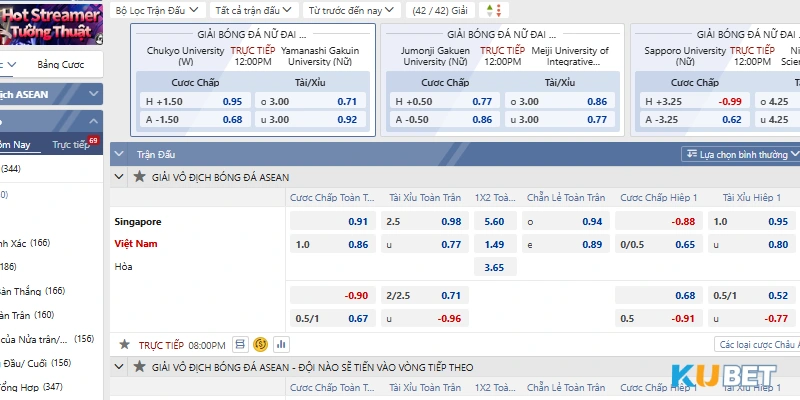Image resolution: width=800 pixels, height=400 pixels.
Task: Bet A -0.50 at 0.86 in Jumonji card
Action: (x=445, y=120)
